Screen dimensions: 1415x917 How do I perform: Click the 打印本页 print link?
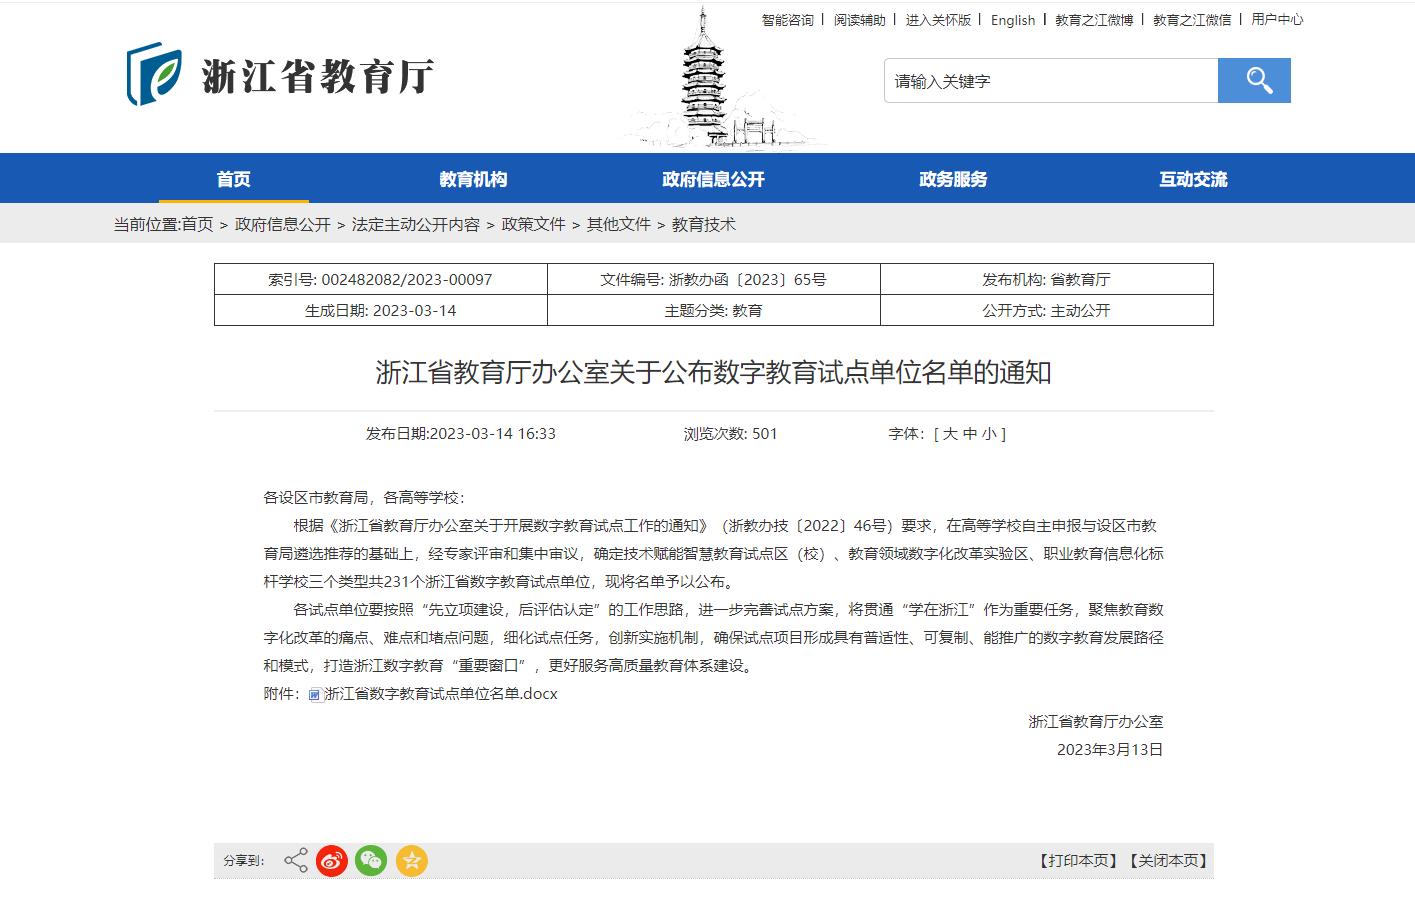pyautogui.click(x=1078, y=861)
